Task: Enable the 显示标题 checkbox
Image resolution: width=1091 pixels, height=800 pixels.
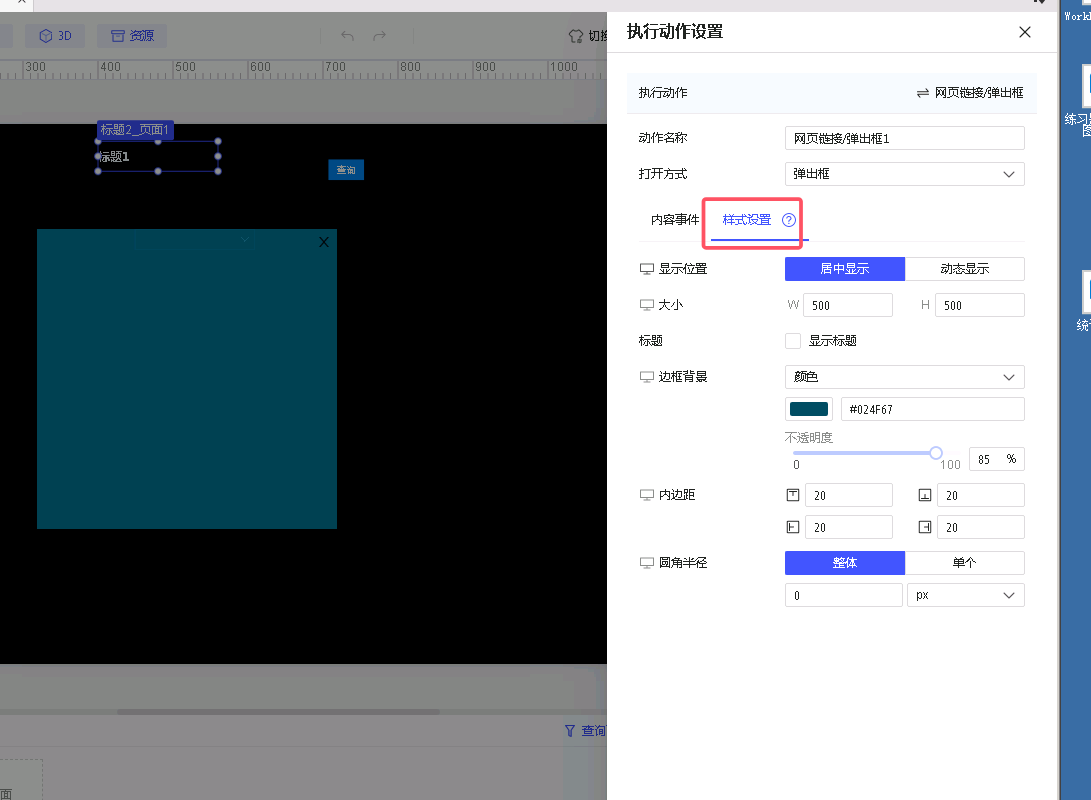Action: tap(793, 341)
